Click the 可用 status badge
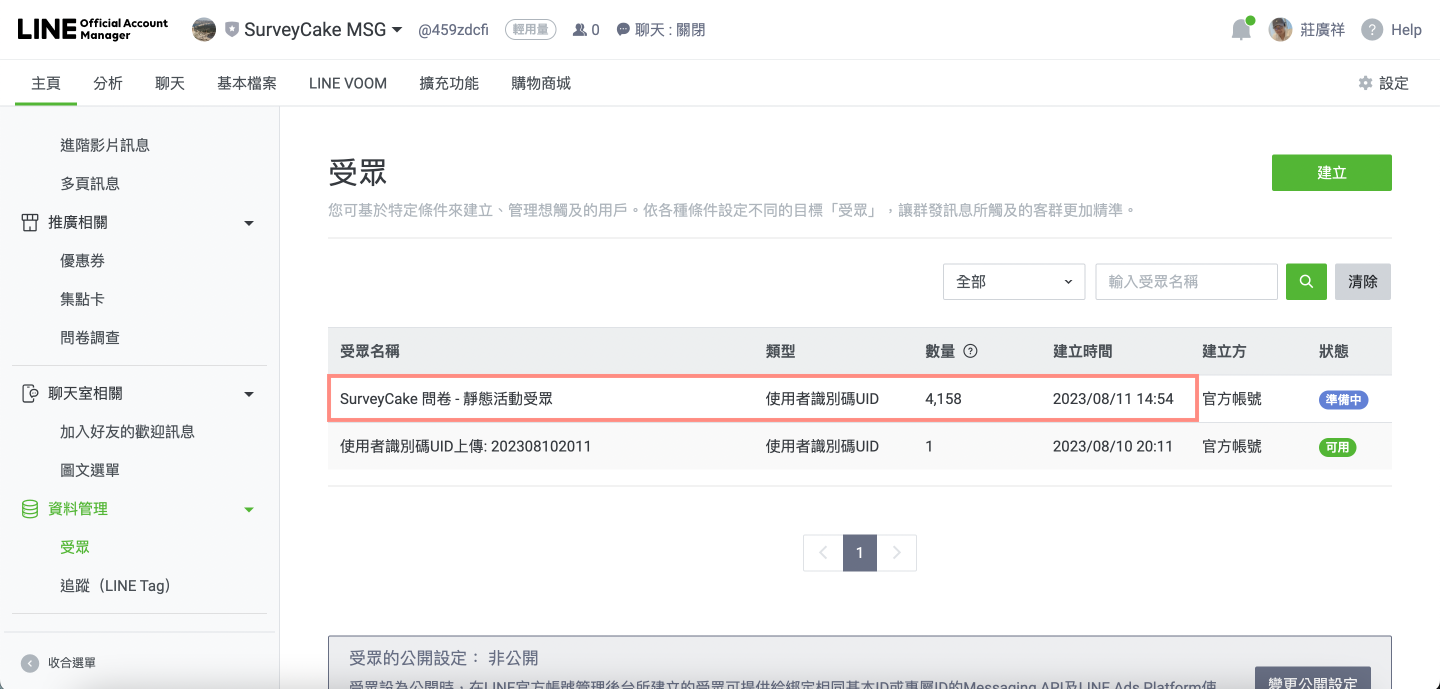 (1337, 447)
